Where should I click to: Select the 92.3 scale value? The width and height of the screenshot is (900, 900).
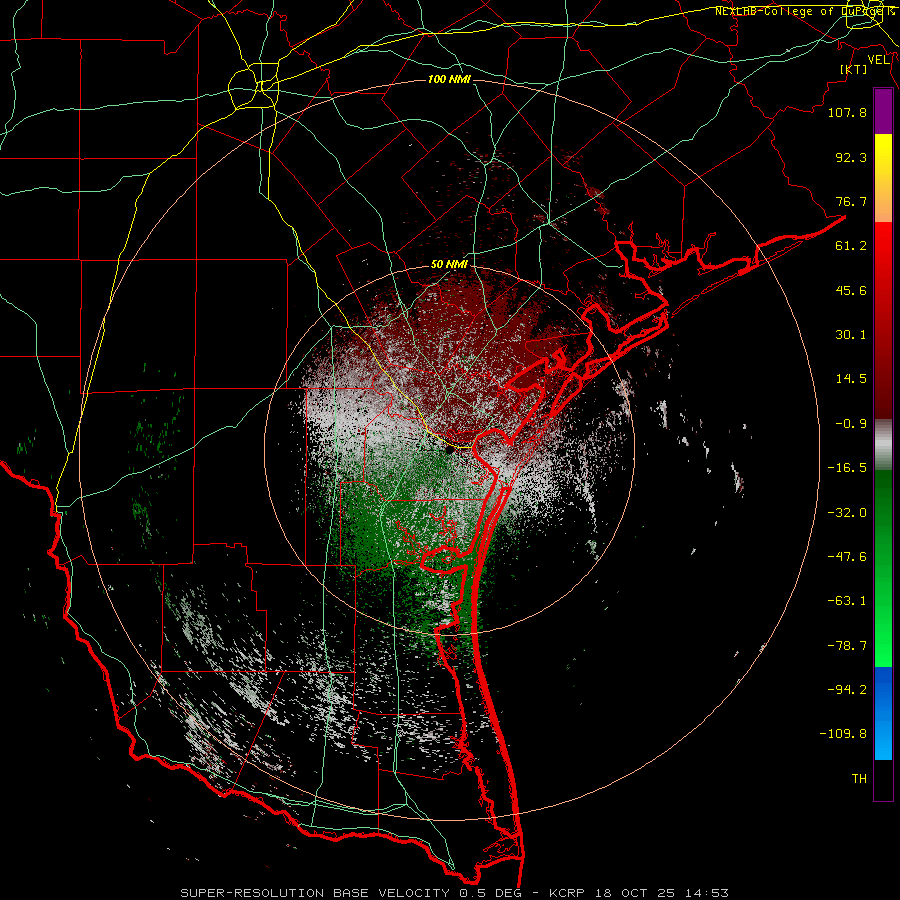click(851, 157)
